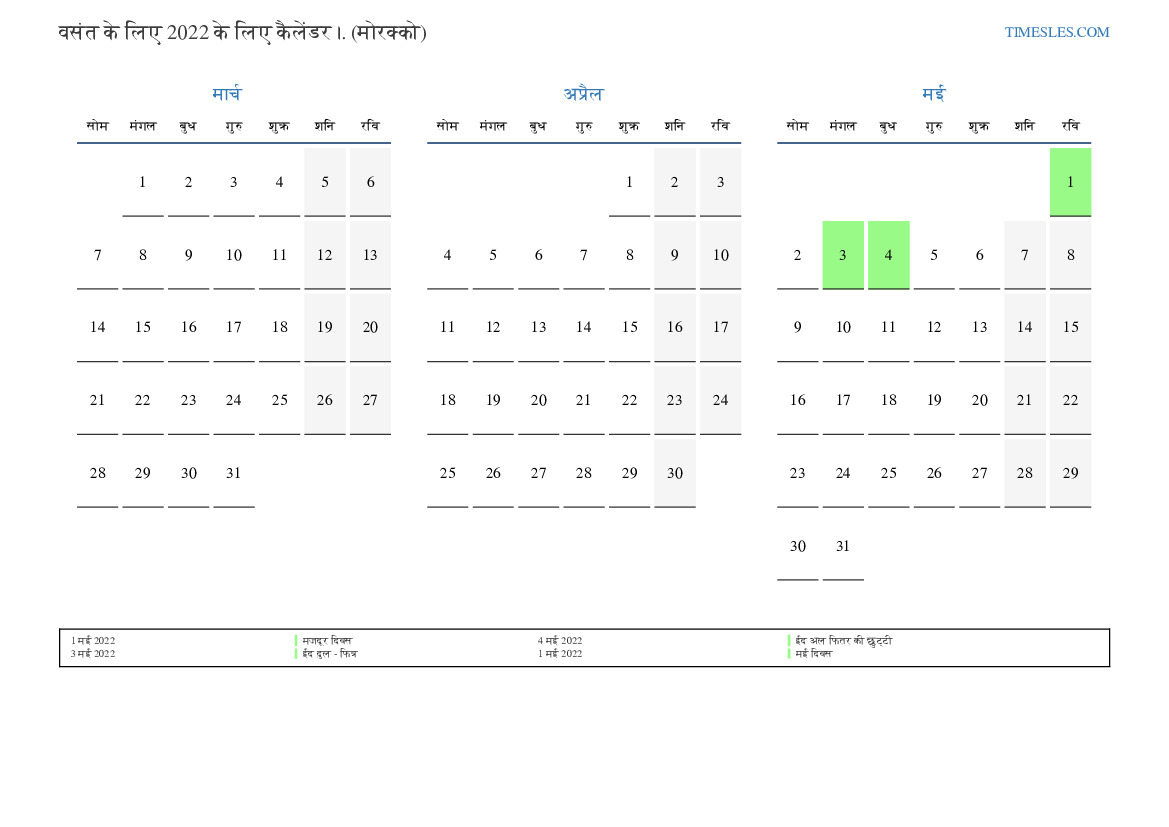Select date 2 in मई

797,255
